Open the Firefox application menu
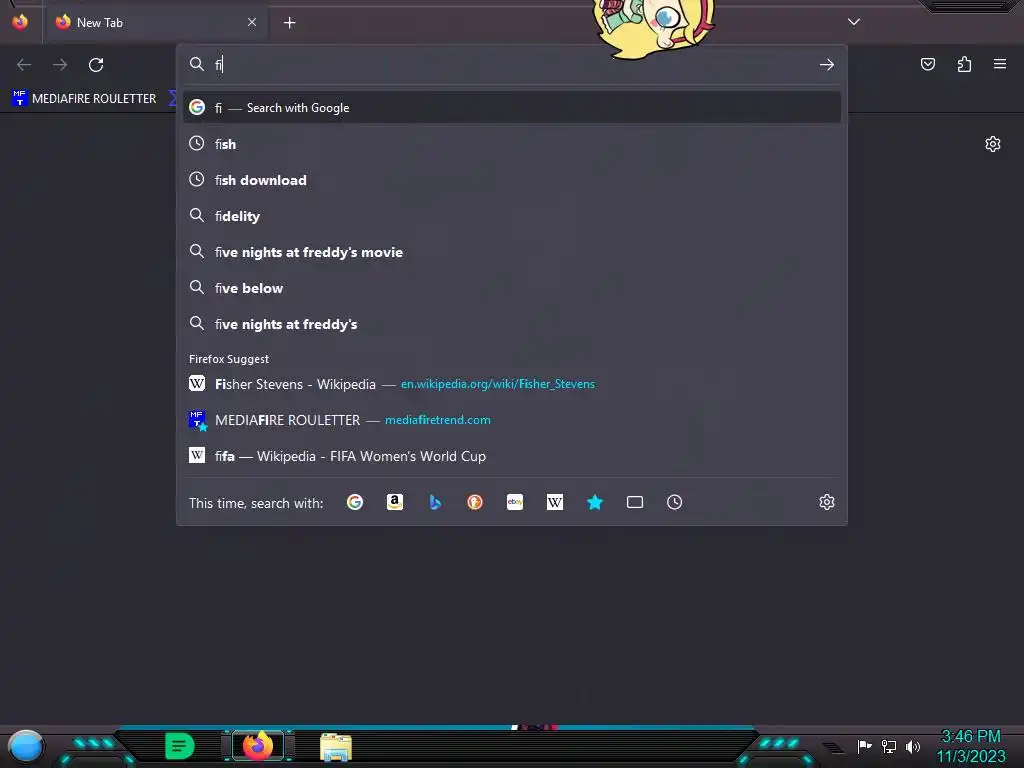This screenshot has width=1024, height=768. click(x=1000, y=64)
